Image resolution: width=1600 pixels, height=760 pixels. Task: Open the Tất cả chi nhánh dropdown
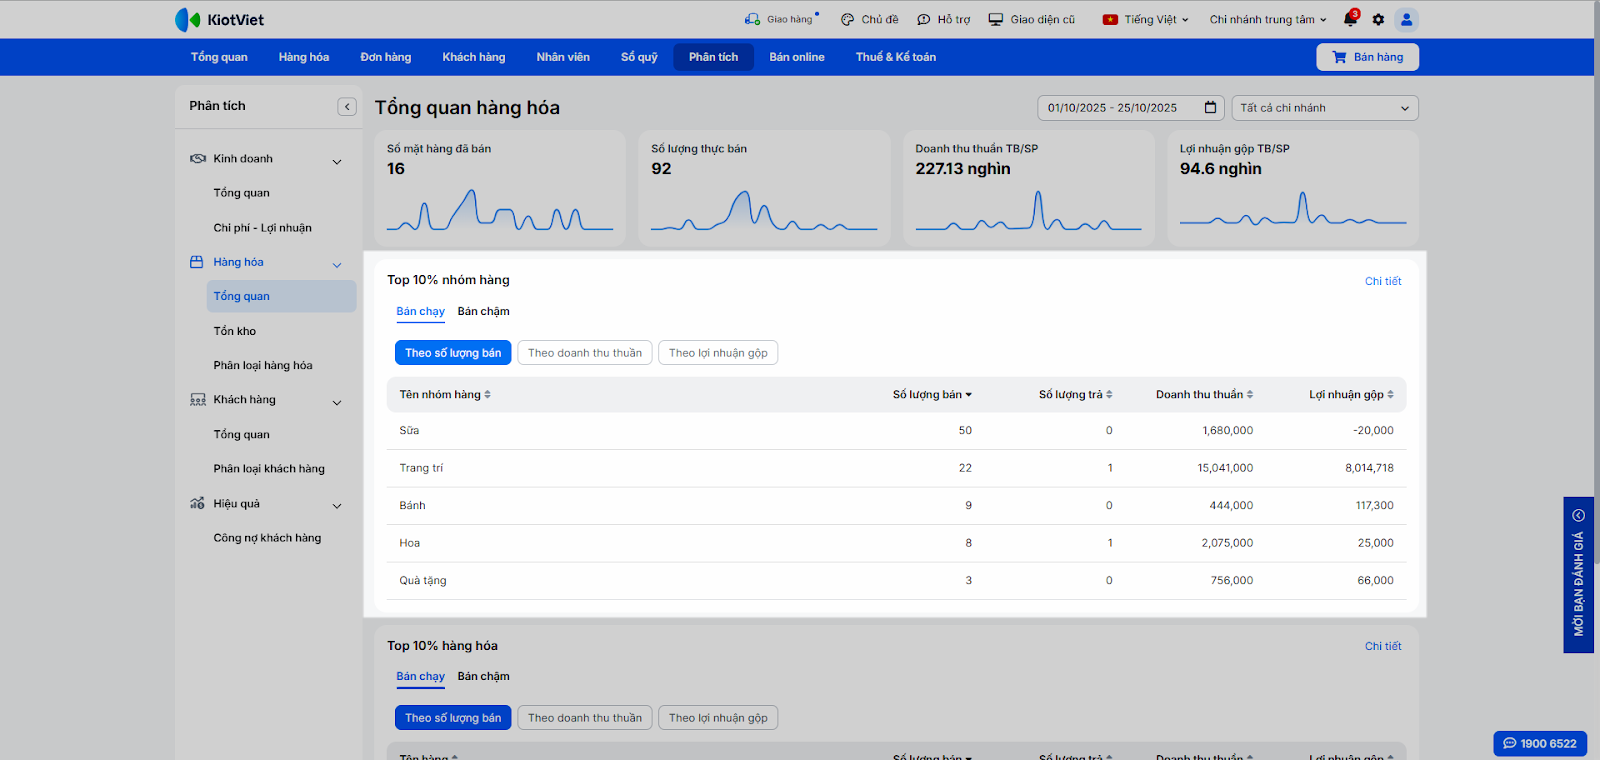point(1324,108)
